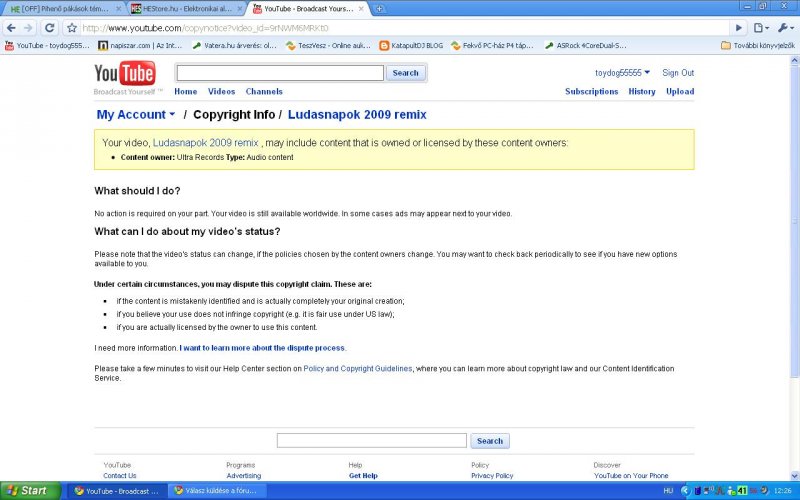The width and height of the screenshot is (800, 500).
Task: Click the Contact Us footer link
Action: click(x=119, y=476)
